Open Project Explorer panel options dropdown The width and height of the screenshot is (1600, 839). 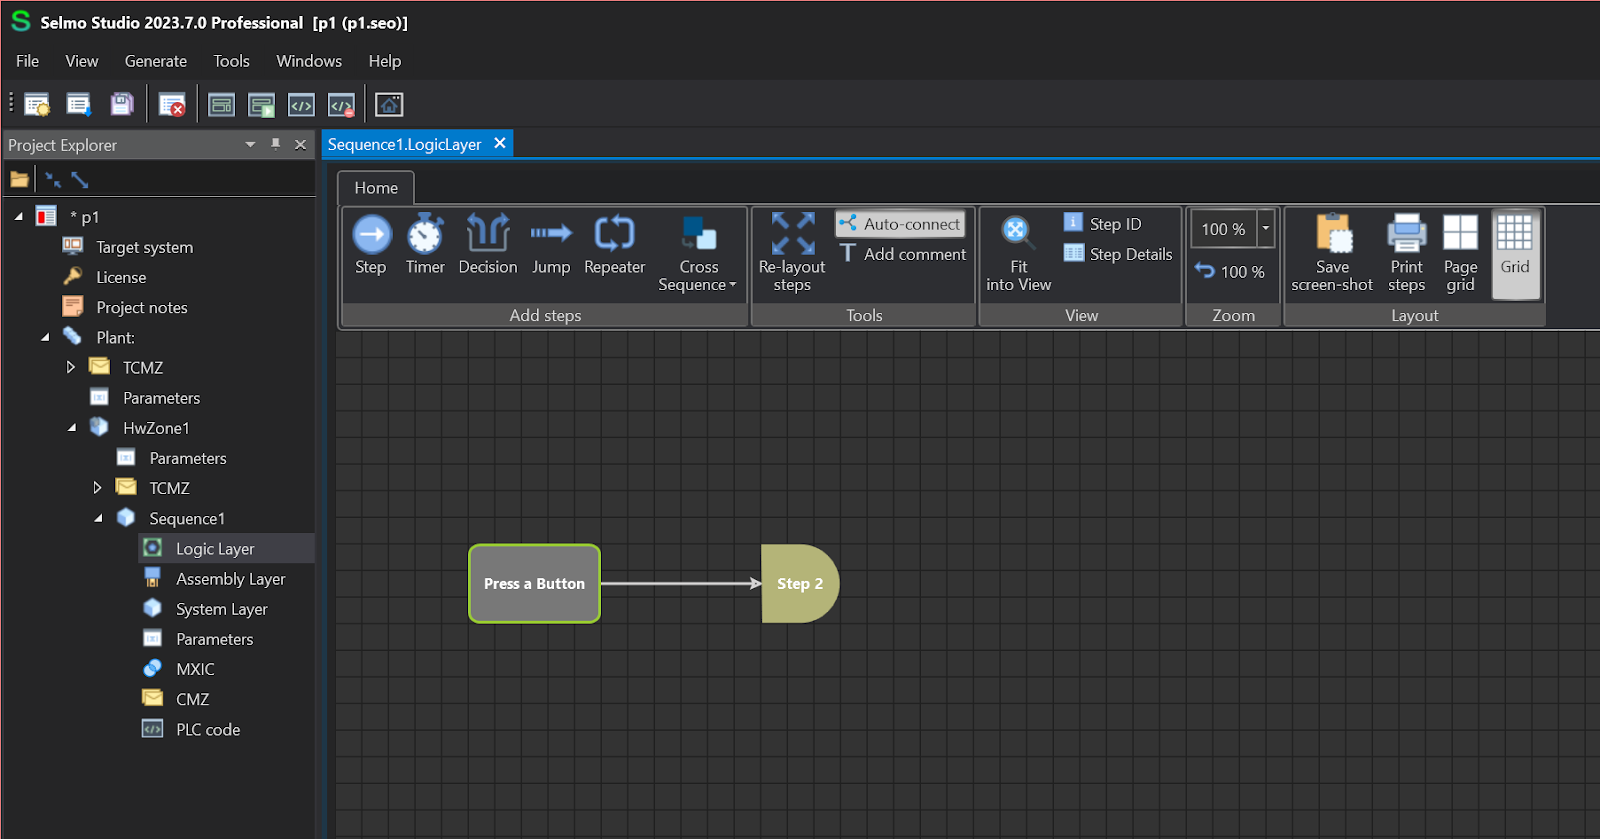(x=250, y=145)
